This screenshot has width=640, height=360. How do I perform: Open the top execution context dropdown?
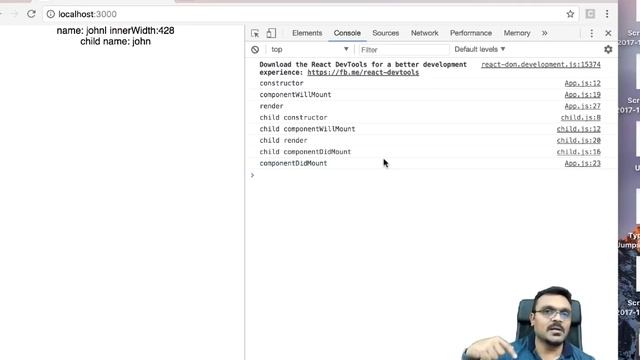click(310, 49)
